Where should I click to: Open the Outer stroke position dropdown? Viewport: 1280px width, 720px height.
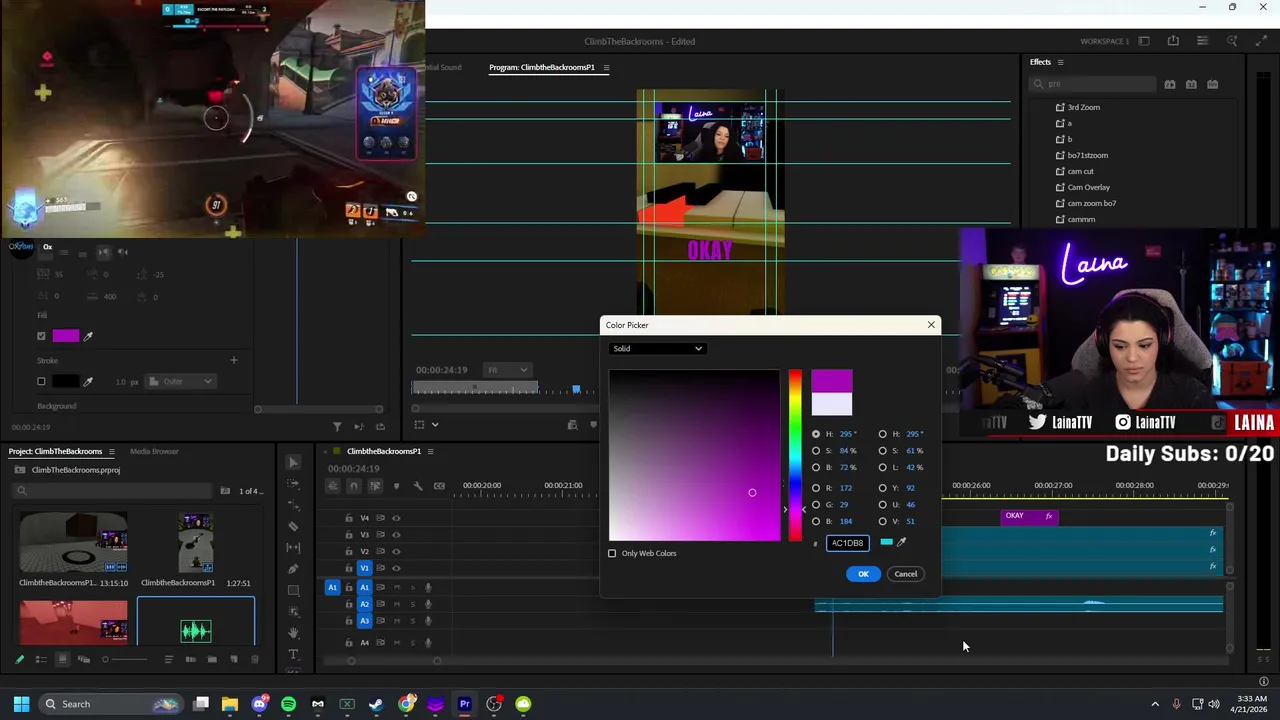tap(180, 381)
